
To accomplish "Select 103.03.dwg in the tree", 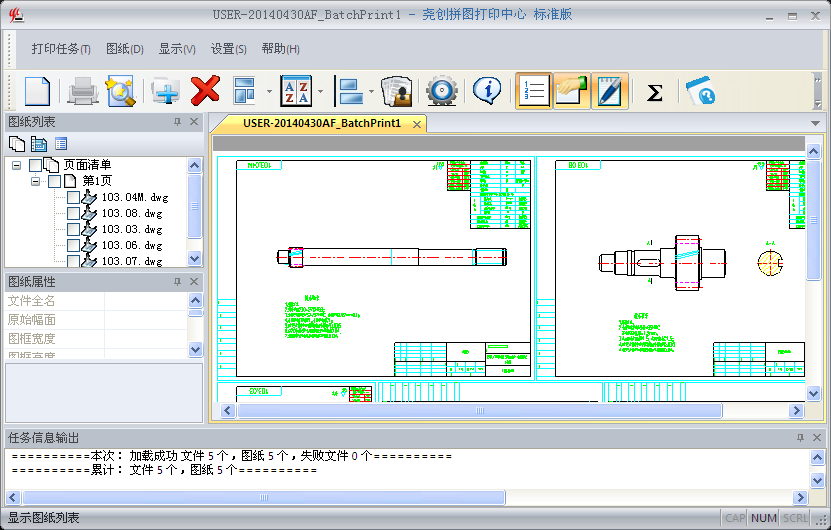I will coord(132,229).
